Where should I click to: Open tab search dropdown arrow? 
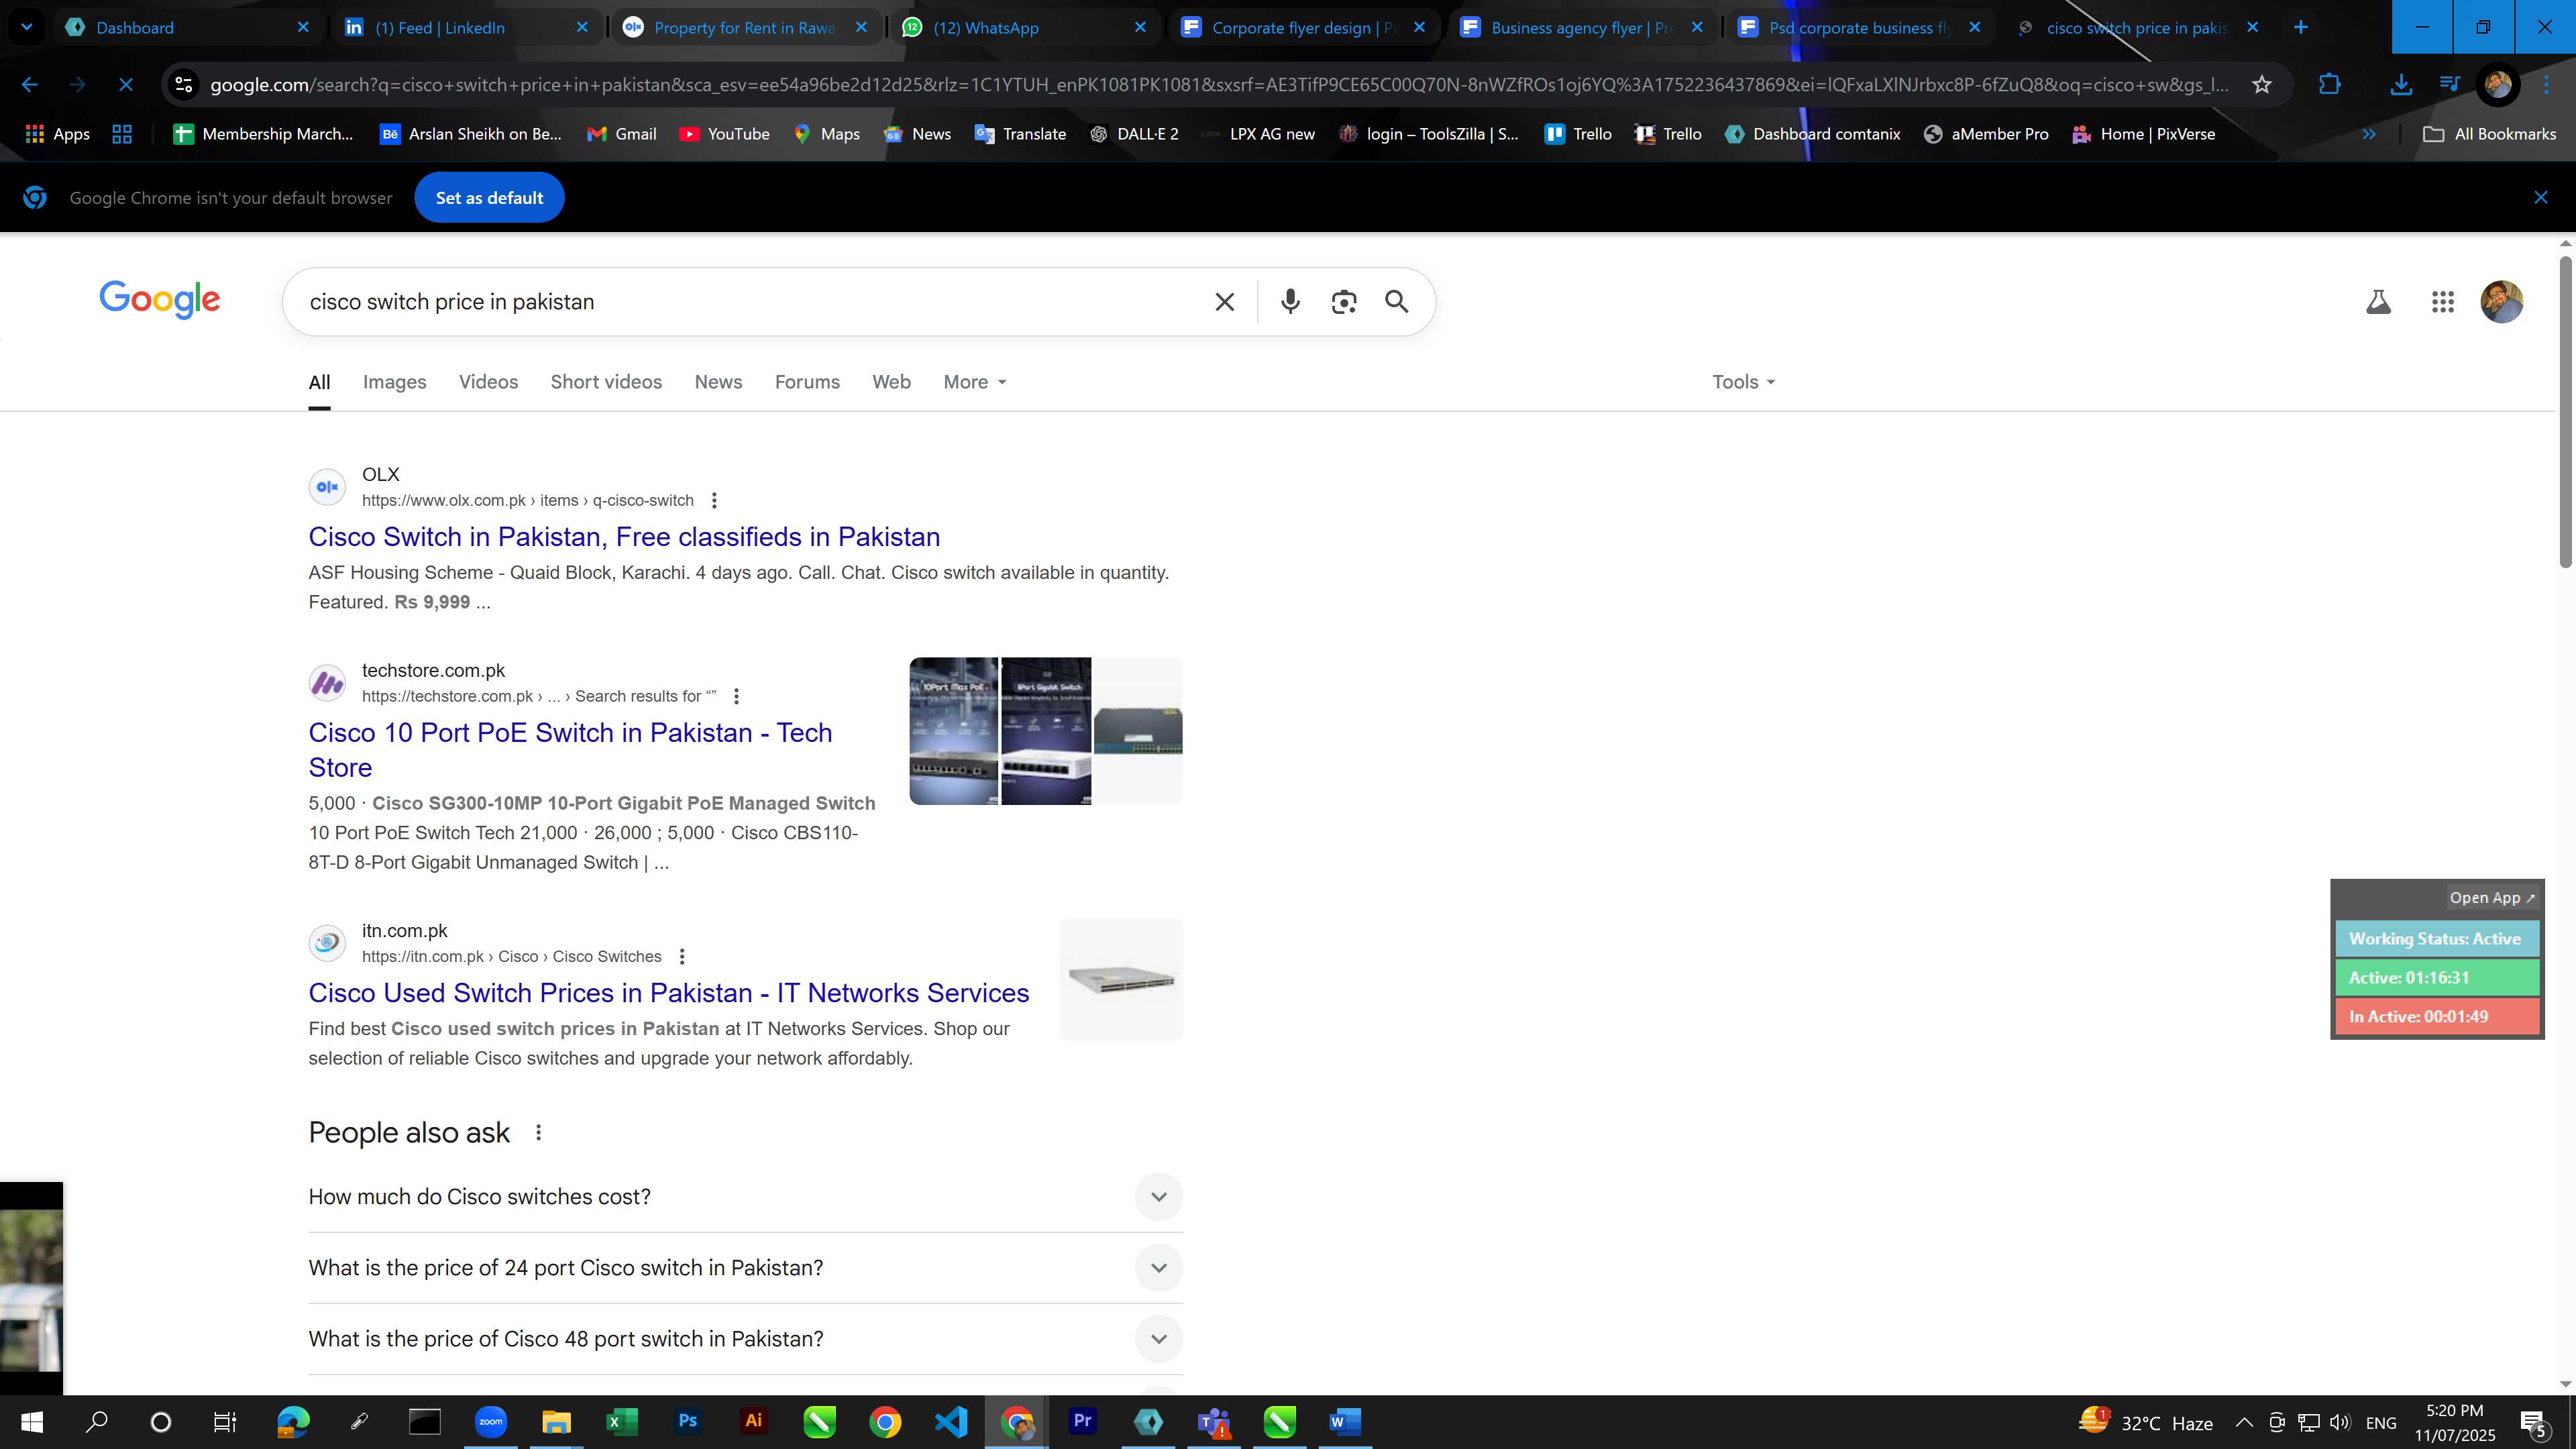coord(27,27)
